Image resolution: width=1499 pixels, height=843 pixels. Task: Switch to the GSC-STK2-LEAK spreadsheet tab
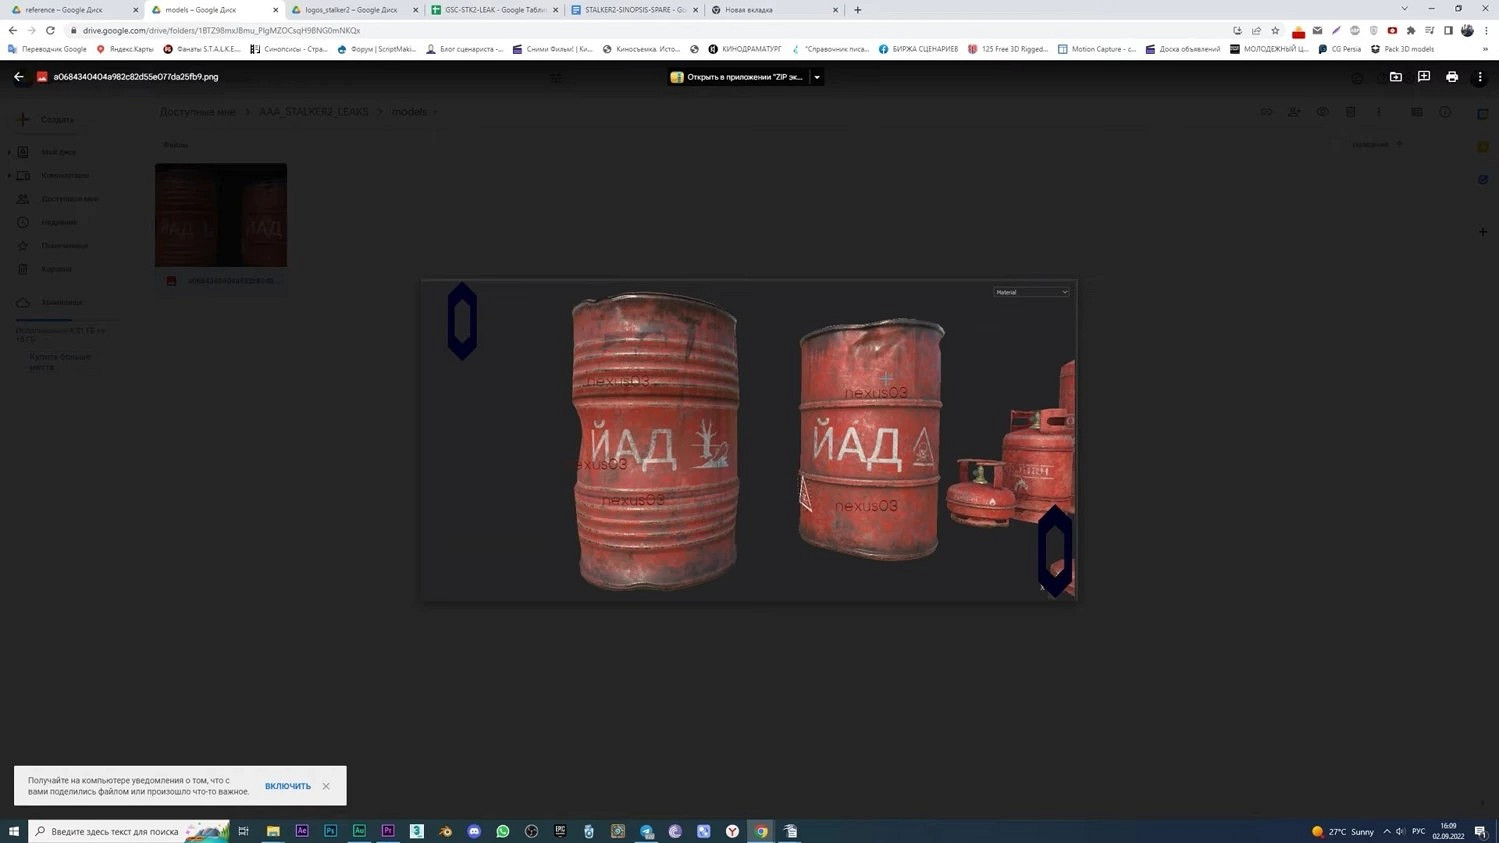pyautogui.click(x=494, y=10)
